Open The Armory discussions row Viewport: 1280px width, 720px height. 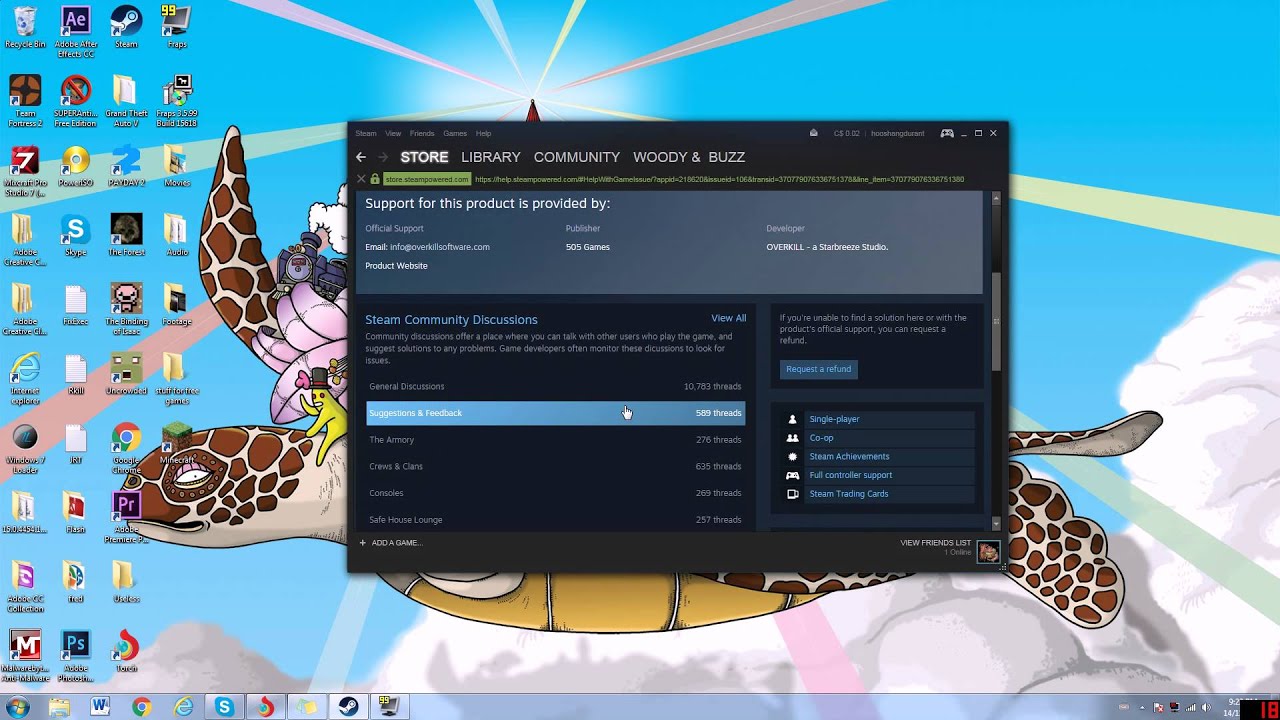(555, 440)
